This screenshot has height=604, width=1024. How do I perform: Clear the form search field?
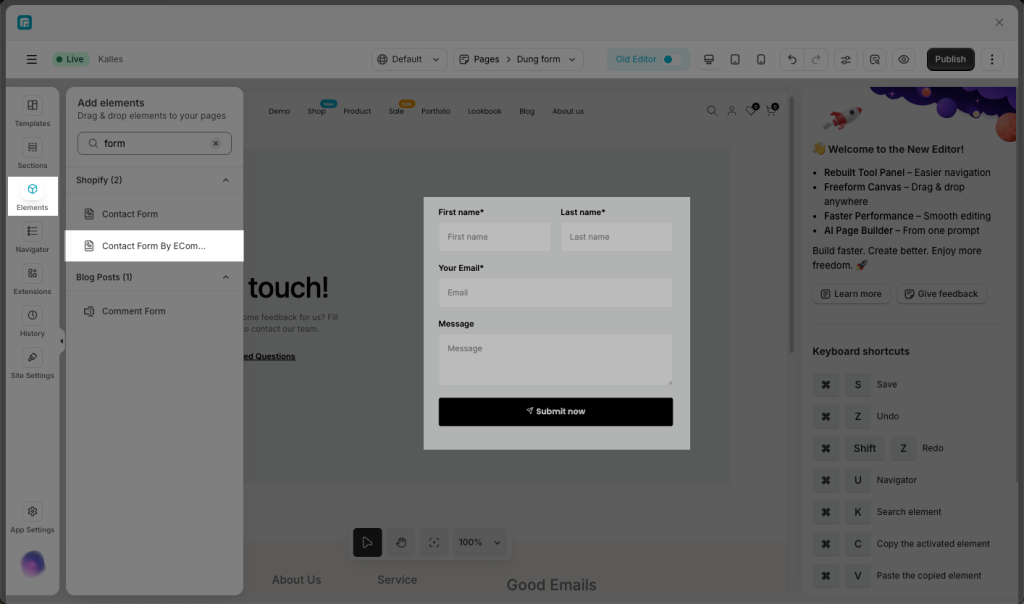click(215, 143)
